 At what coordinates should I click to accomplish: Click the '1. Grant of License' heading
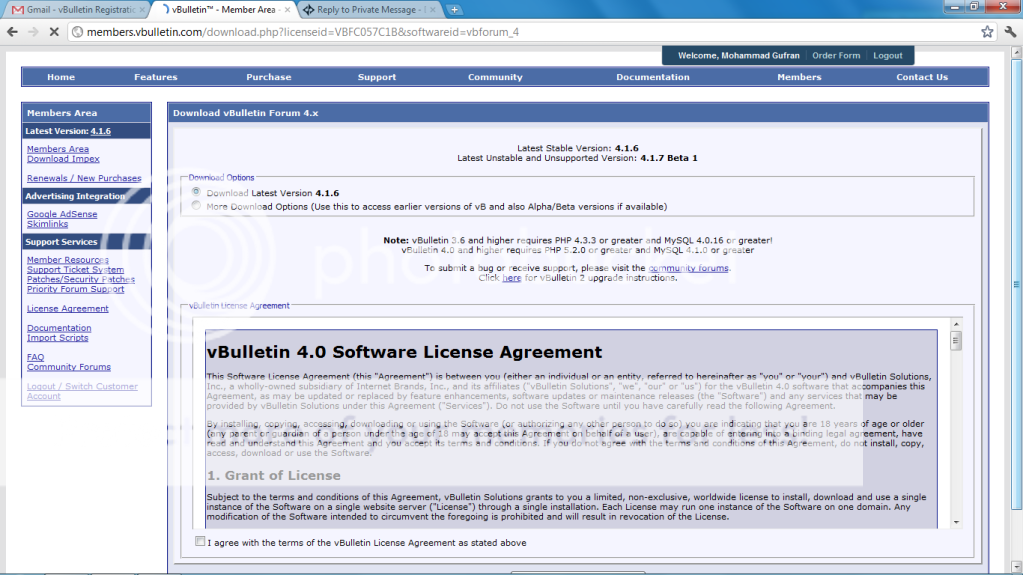tap(273, 476)
